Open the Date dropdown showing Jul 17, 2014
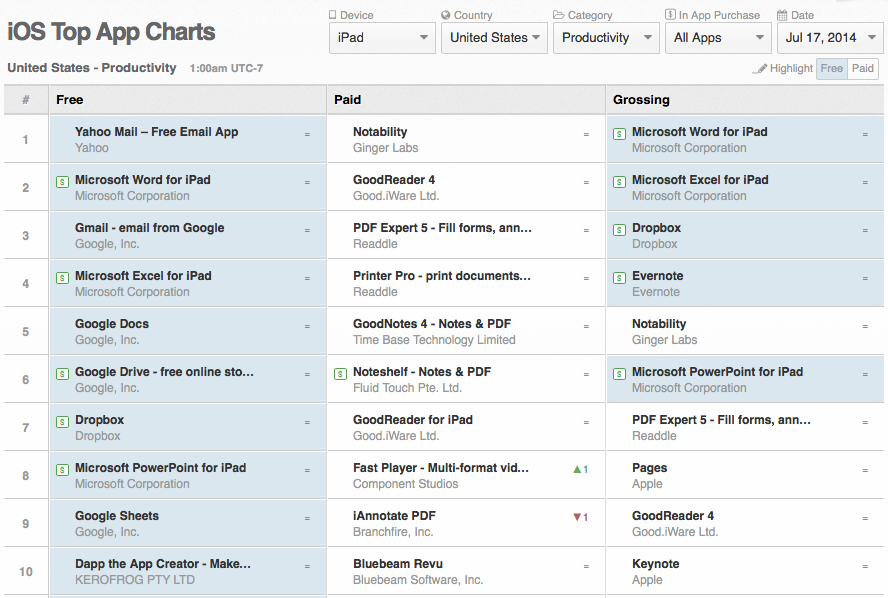This screenshot has width=888, height=598. [x=830, y=38]
